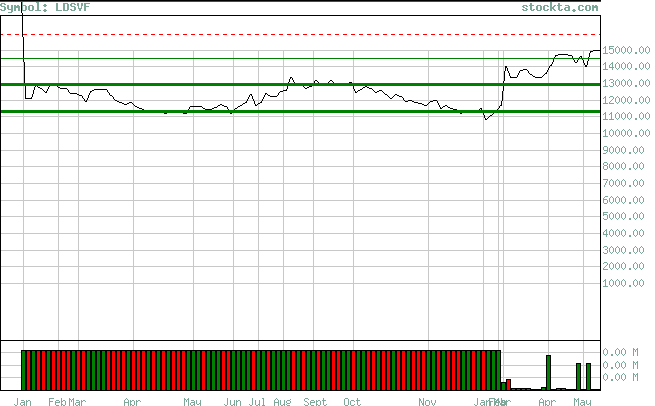Click the 3000.00 price axis label

tap(623, 250)
